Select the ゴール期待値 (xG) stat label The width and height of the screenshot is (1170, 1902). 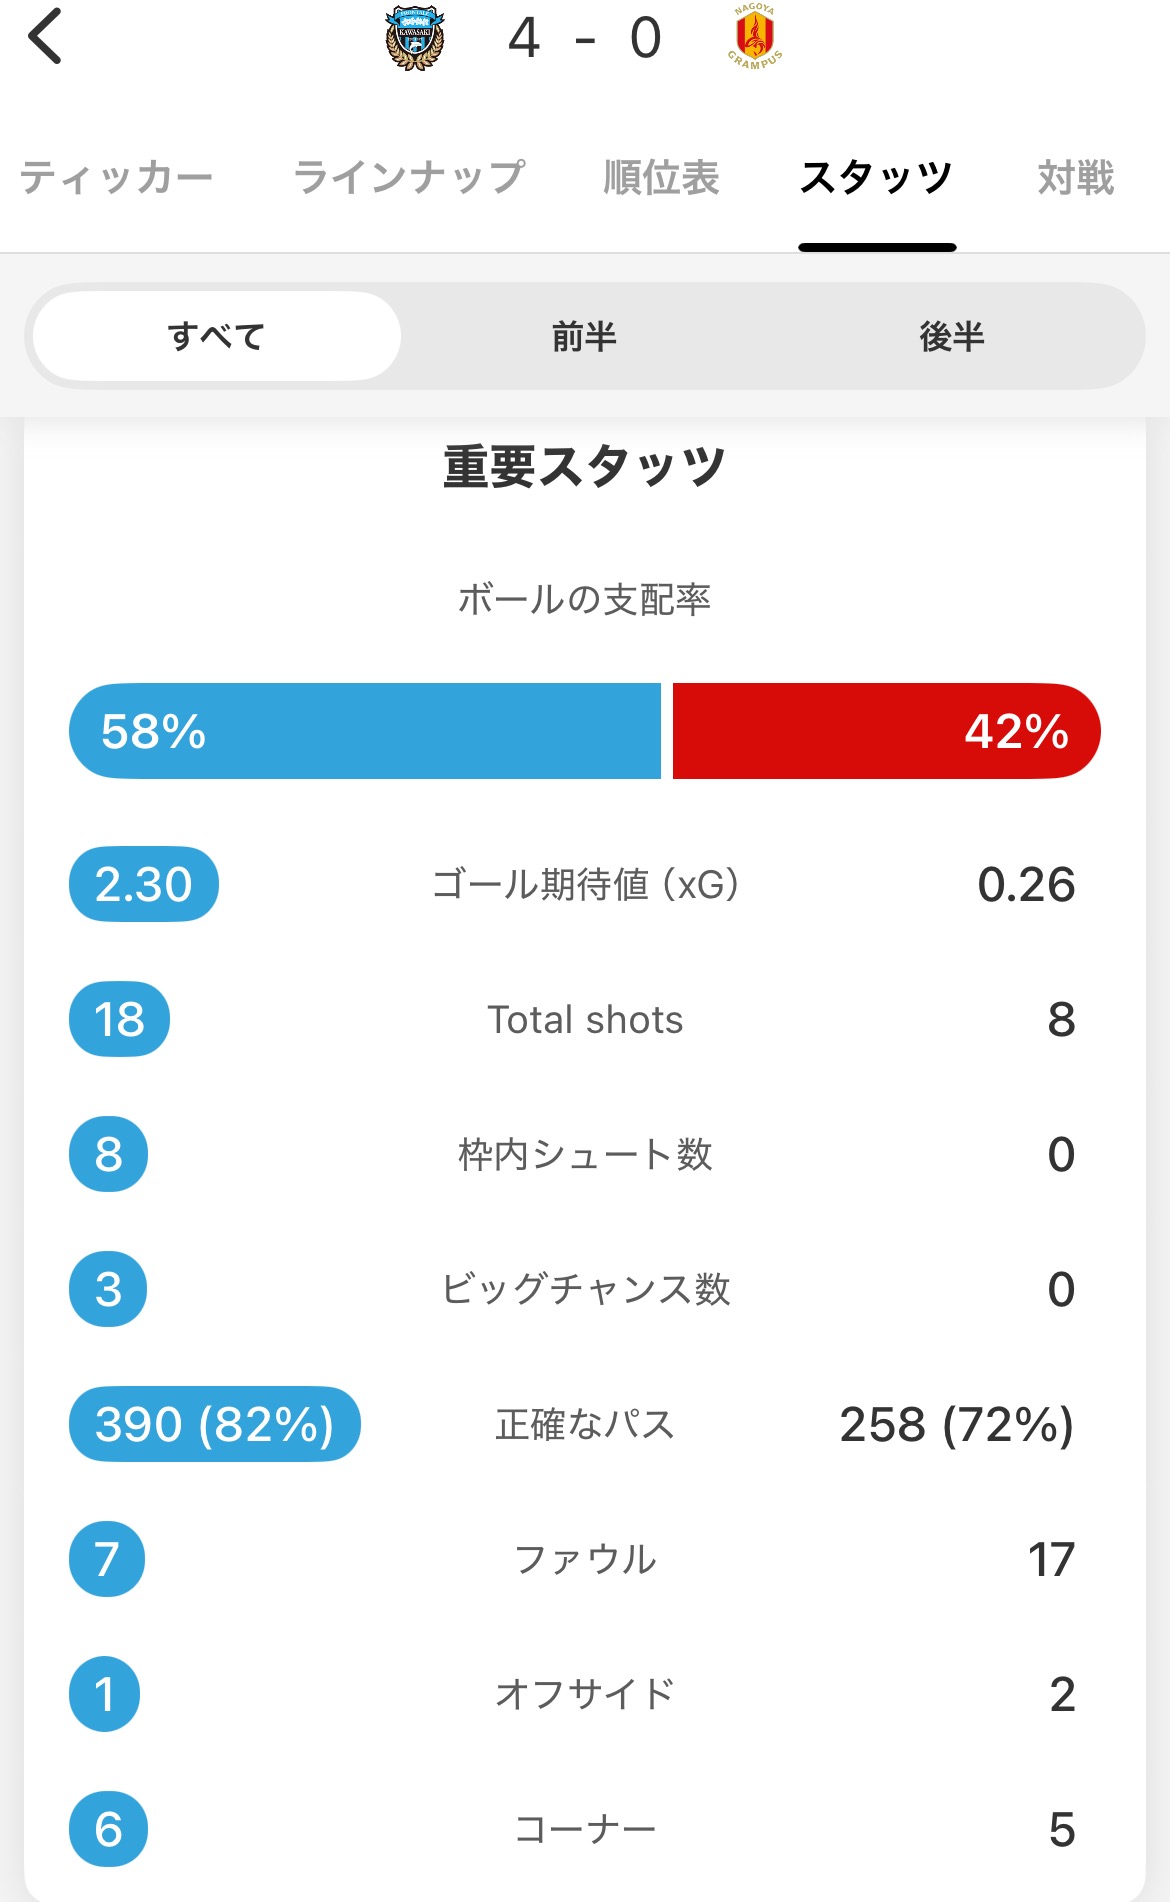[x=585, y=884]
